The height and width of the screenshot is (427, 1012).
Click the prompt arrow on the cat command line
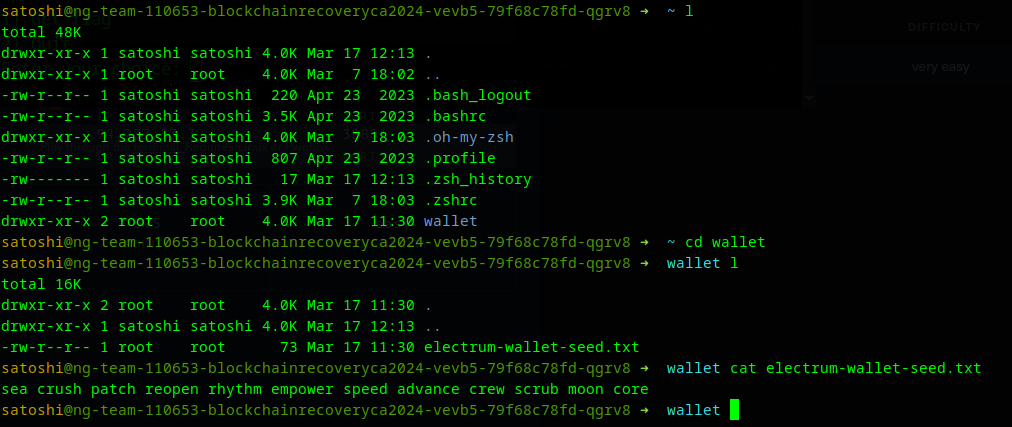pos(643,368)
